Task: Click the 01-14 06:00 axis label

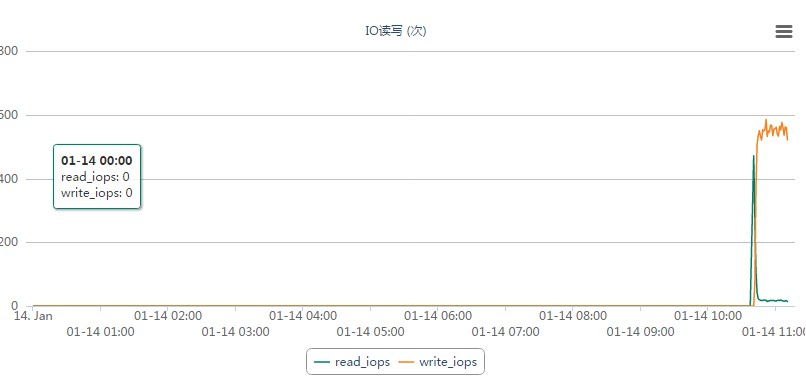Action: tap(438, 315)
